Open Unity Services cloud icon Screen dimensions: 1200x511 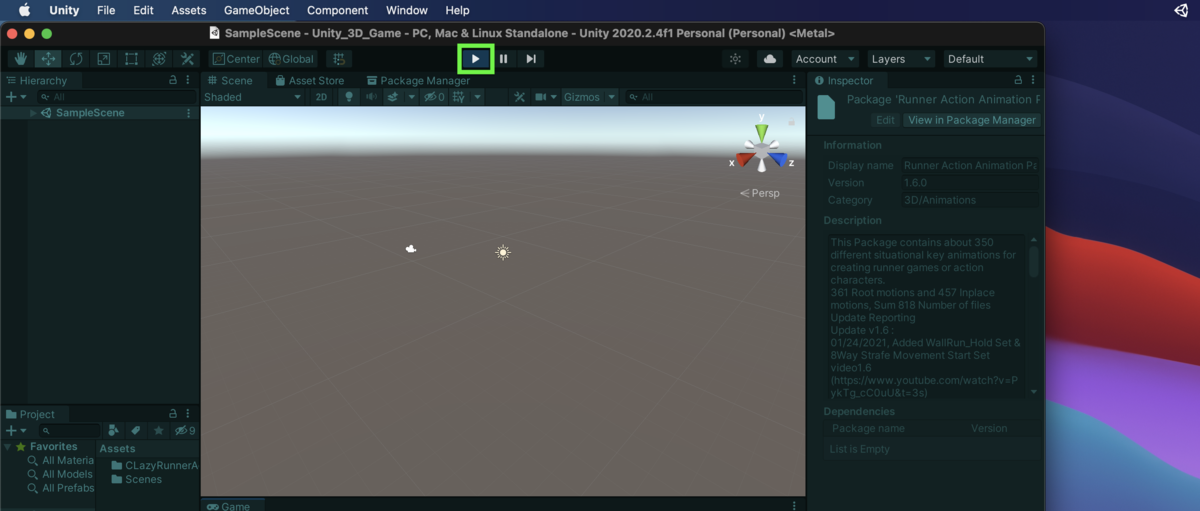click(770, 59)
